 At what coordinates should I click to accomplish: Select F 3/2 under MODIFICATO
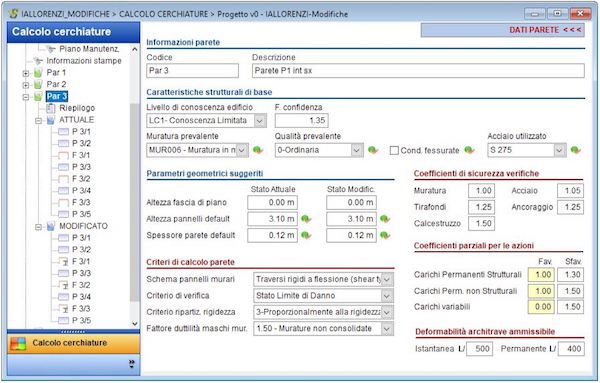click(x=81, y=285)
